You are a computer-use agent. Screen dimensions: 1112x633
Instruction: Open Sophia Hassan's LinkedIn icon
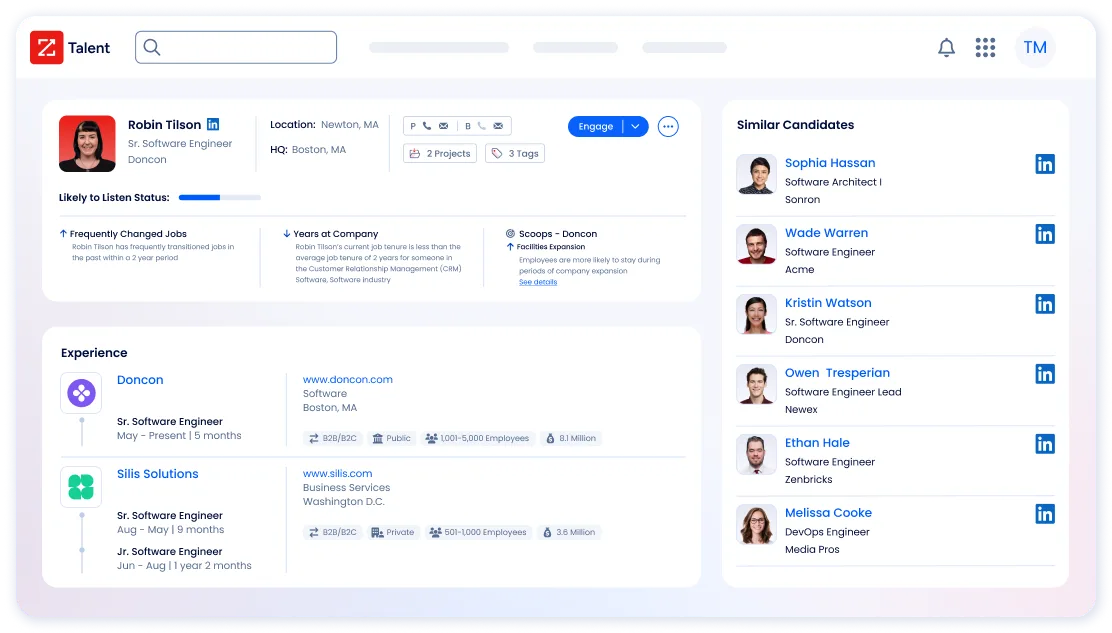[x=1045, y=164]
